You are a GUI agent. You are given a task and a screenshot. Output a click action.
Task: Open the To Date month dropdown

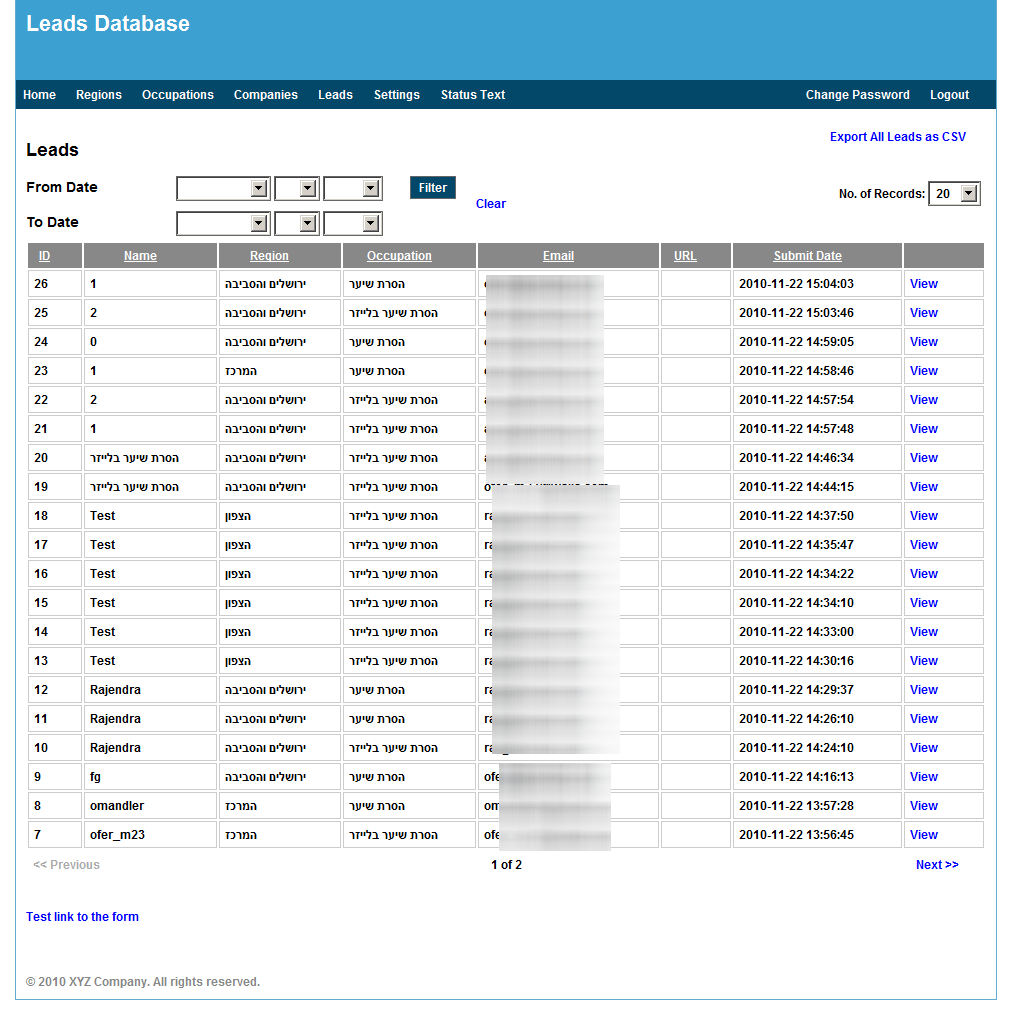pyautogui.click(x=222, y=223)
